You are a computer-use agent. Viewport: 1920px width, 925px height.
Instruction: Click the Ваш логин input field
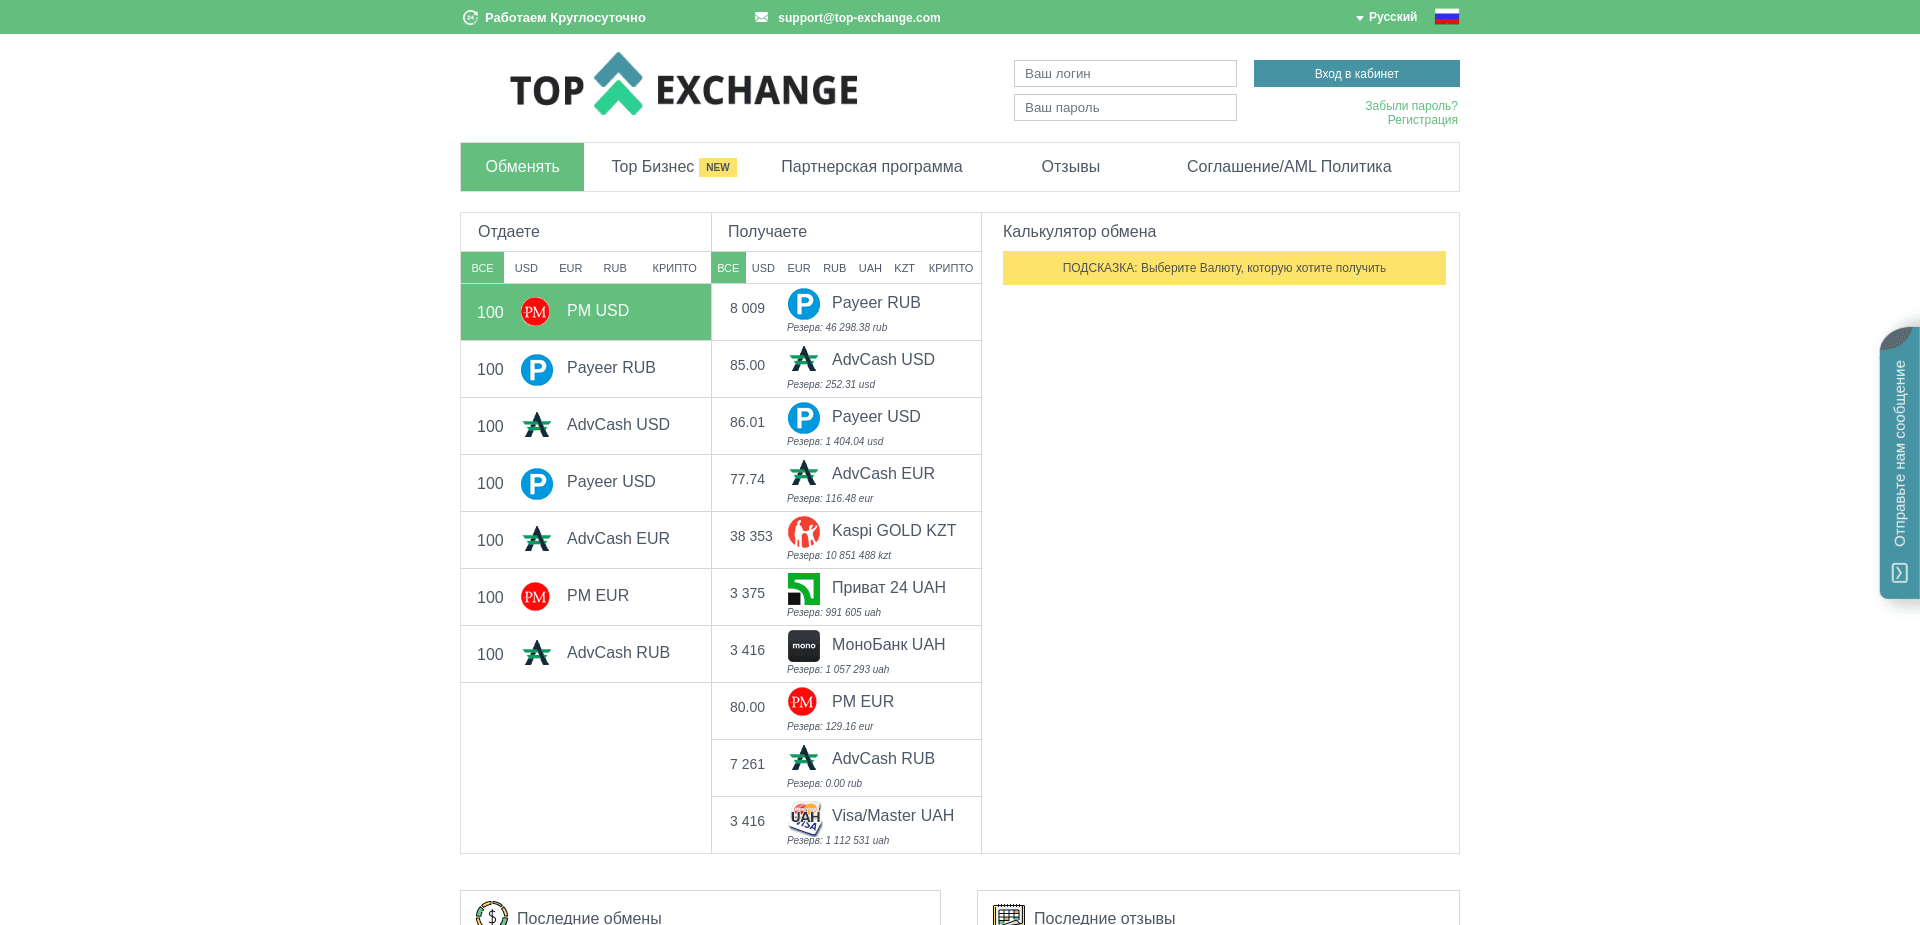tap(1124, 73)
